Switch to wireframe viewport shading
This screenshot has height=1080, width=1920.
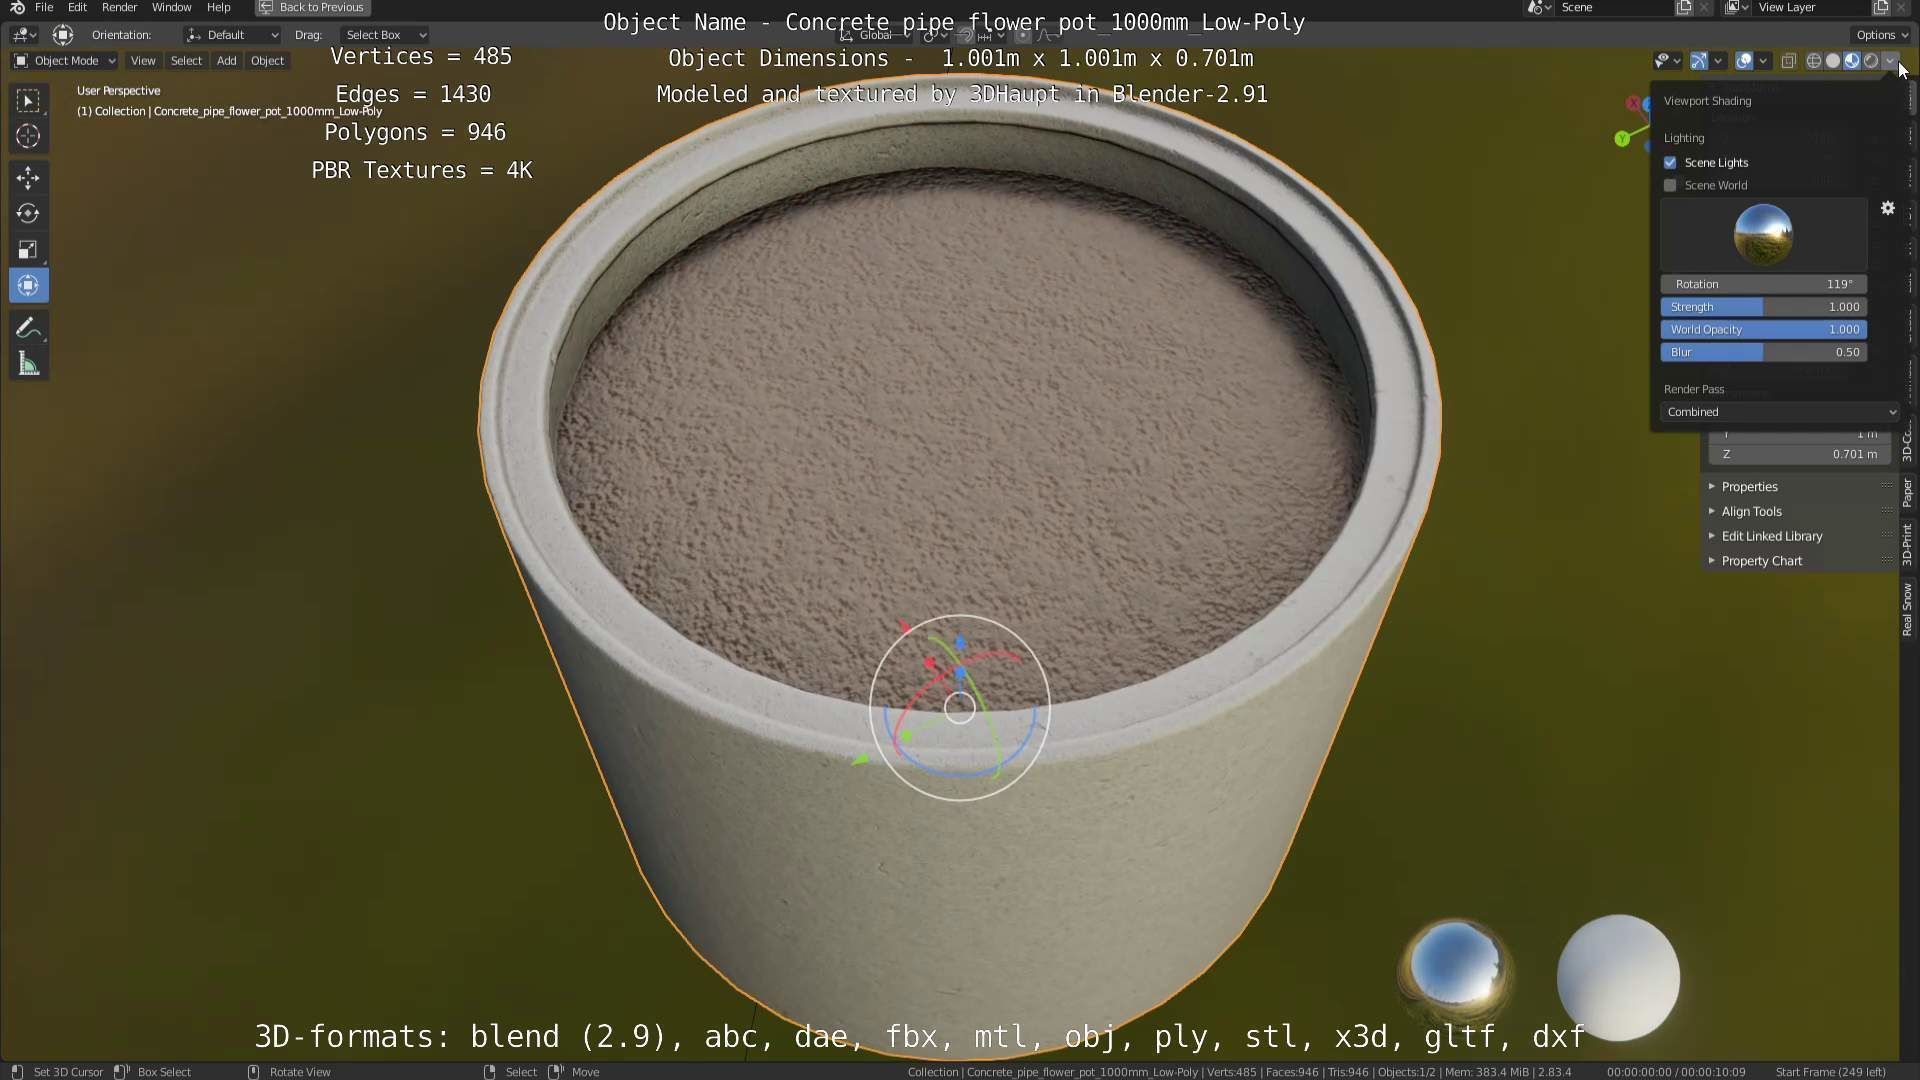[1814, 61]
